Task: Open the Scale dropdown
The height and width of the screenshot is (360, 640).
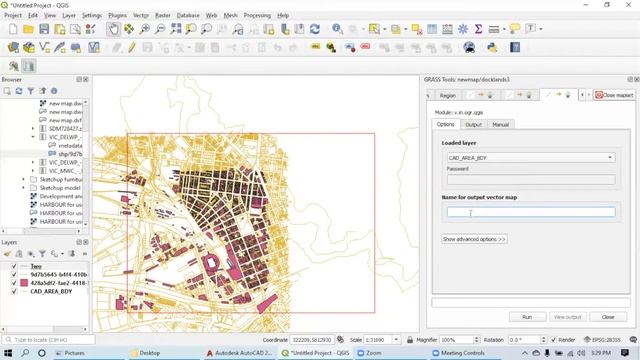Action: pyautogui.click(x=396, y=340)
